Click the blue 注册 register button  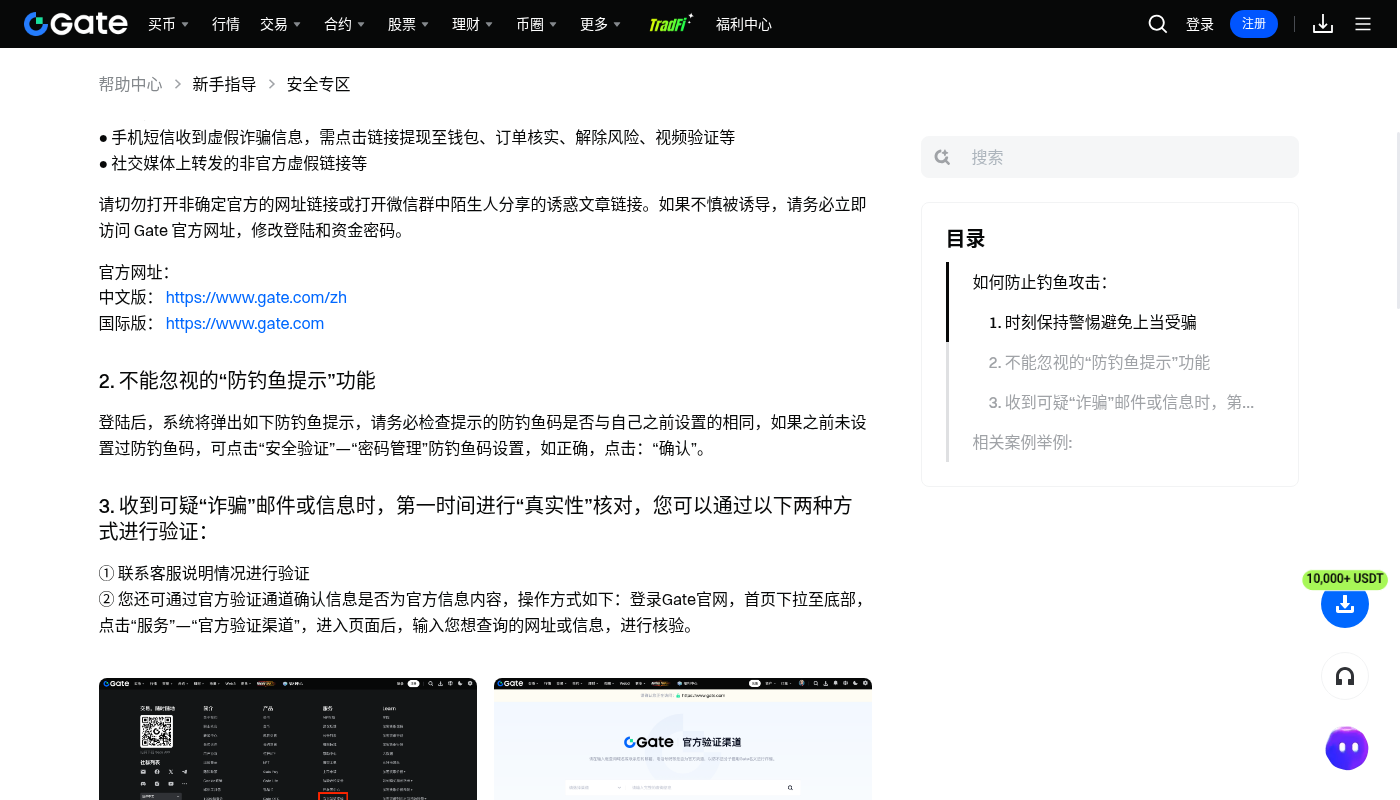[x=1254, y=24]
